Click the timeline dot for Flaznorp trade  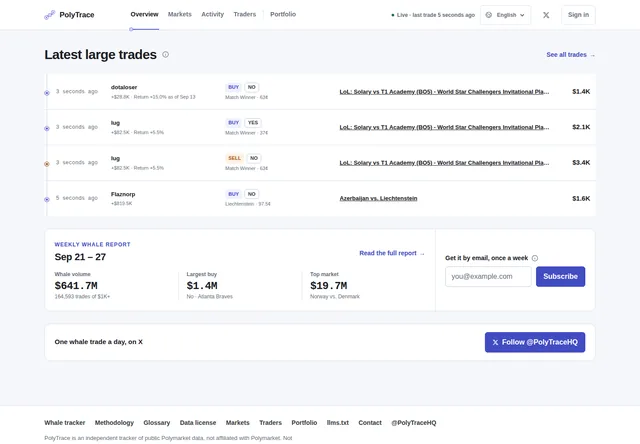tap(47, 200)
